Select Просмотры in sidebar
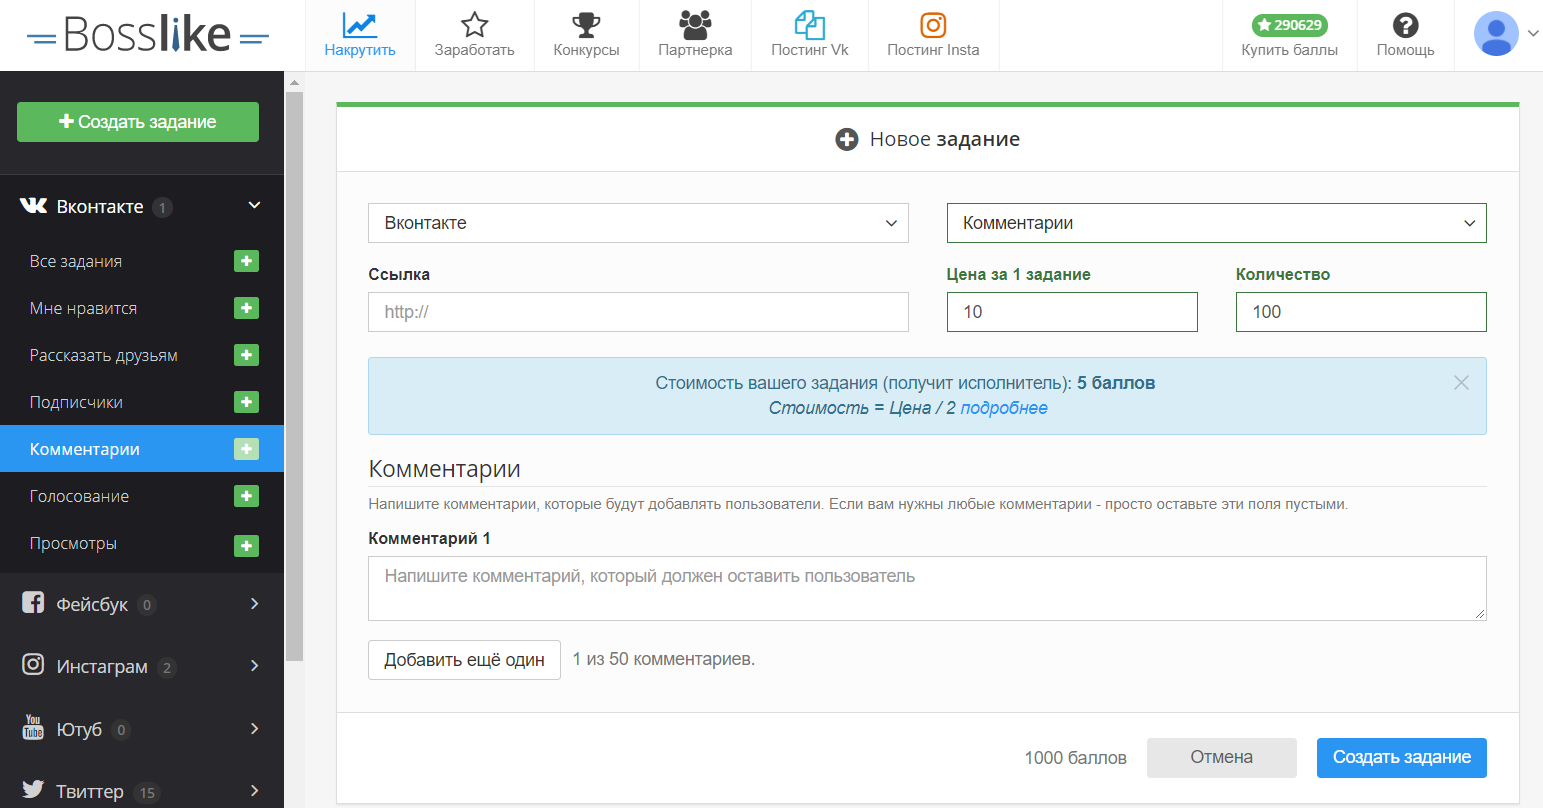Screen dimensions: 1543x808 [x=73, y=543]
